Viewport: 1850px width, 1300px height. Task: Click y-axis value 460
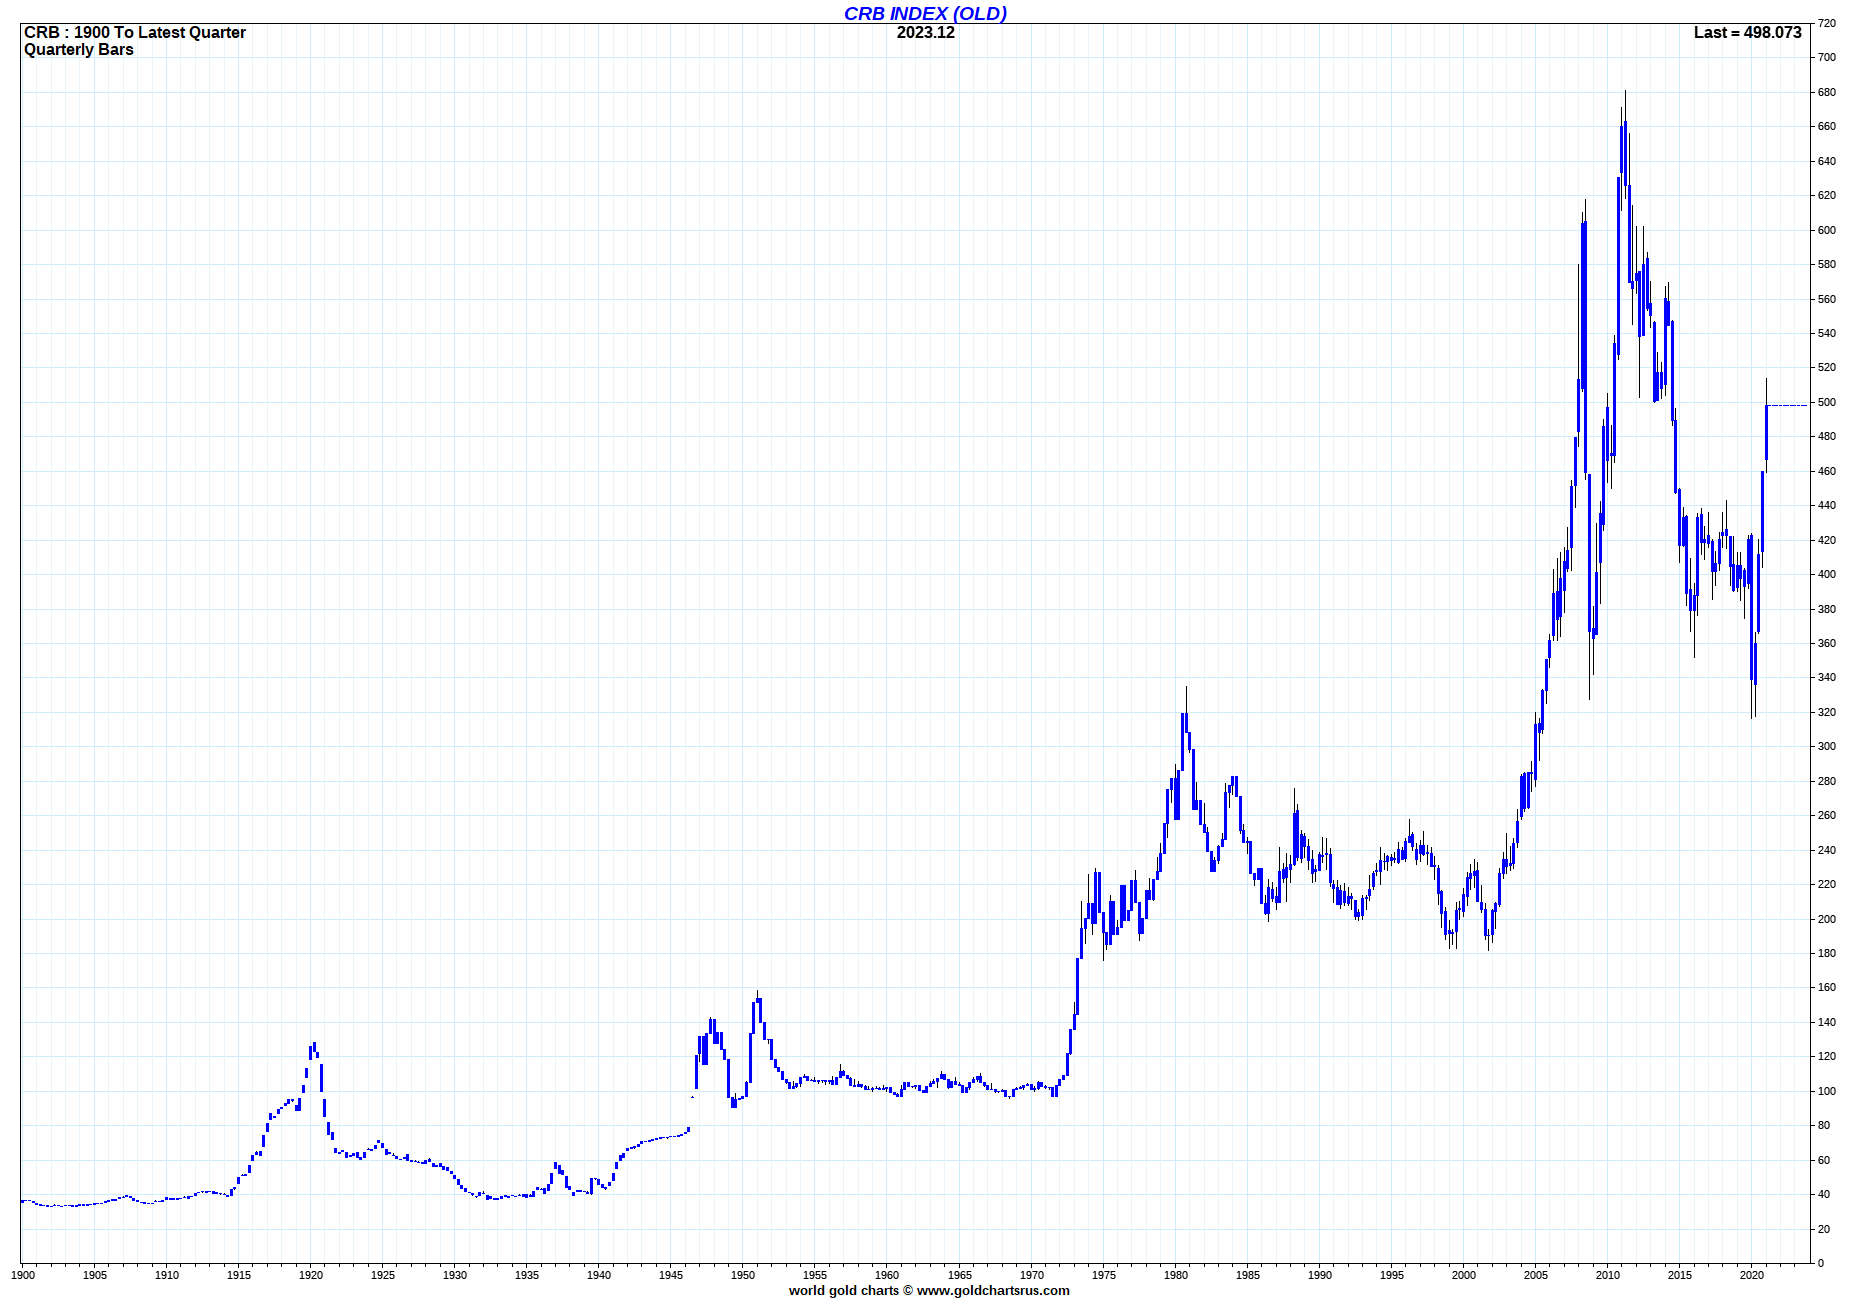tap(1827, 471)
